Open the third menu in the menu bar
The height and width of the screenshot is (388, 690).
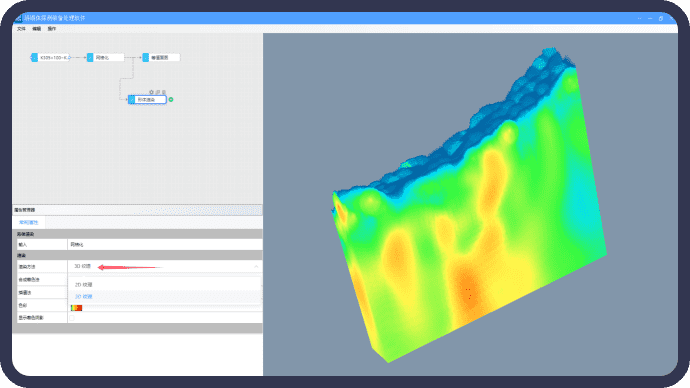(x=51, y=29)
